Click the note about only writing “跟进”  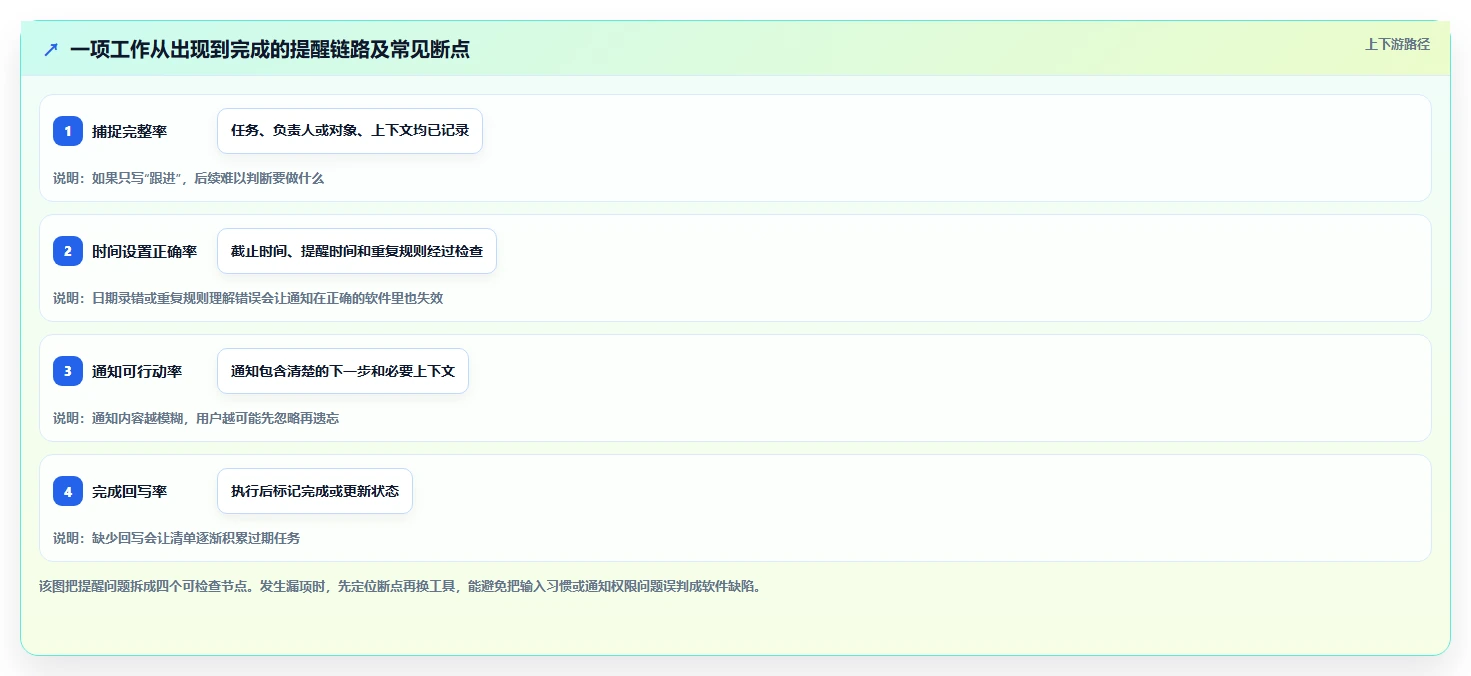pos(189,178)
